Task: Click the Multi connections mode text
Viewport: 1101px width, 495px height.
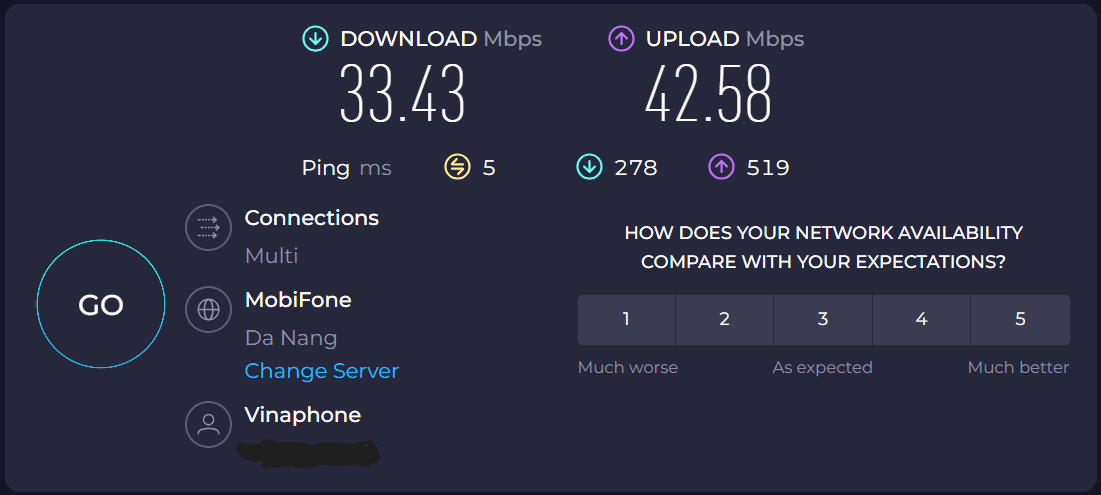Action: click(271, 256)
